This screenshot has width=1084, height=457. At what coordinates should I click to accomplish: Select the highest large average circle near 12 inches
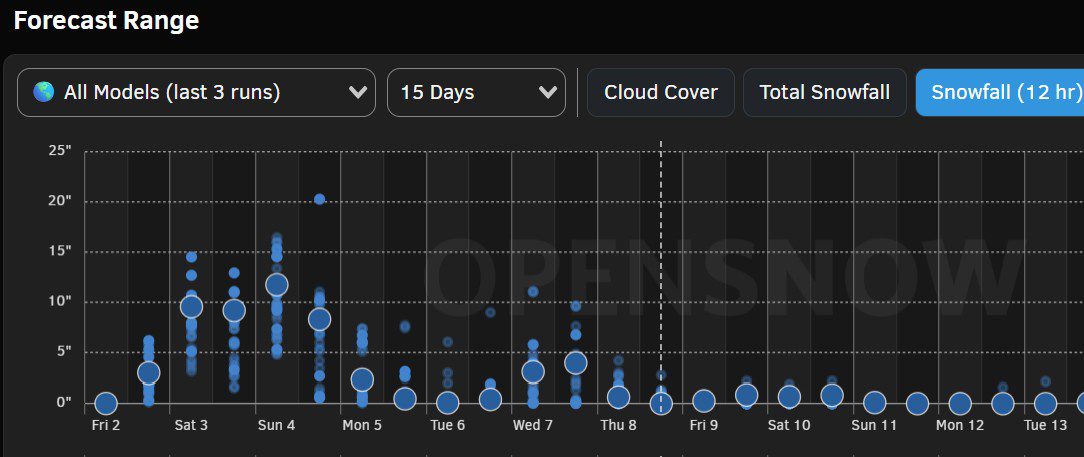[x=277, y=285]
